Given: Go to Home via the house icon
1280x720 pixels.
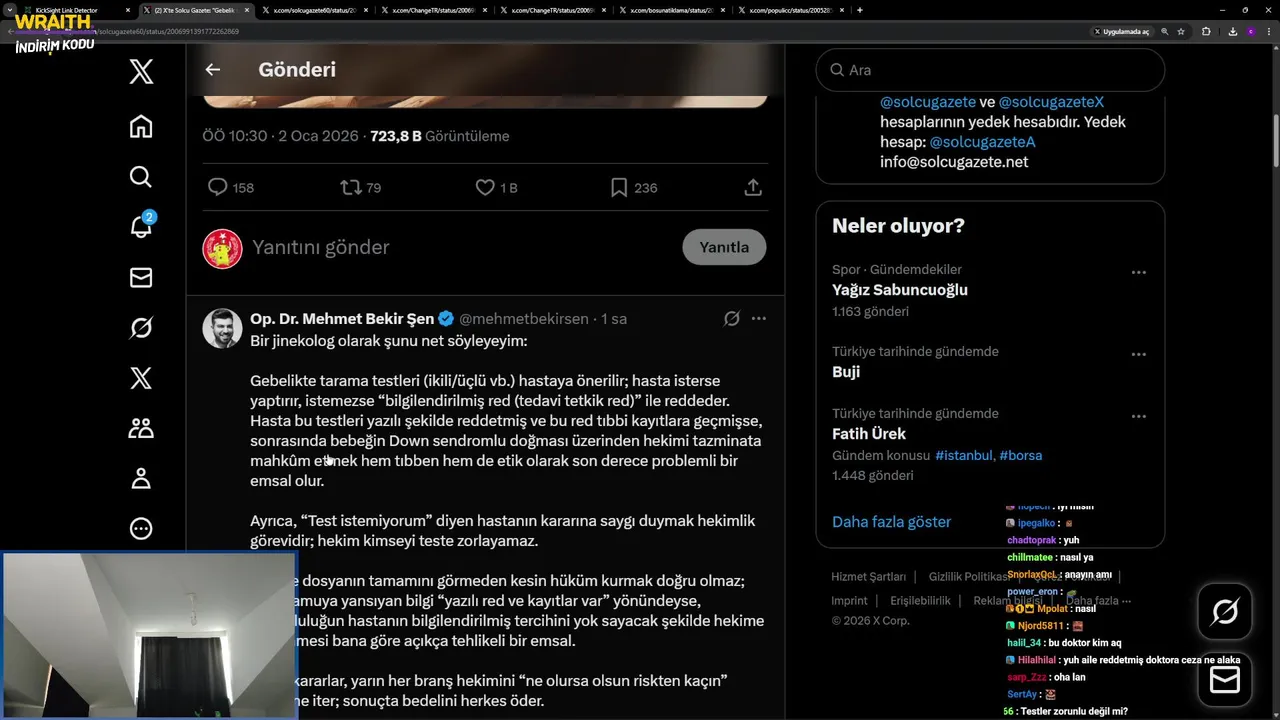Looking at the screenshot, I should coord(141,126).
